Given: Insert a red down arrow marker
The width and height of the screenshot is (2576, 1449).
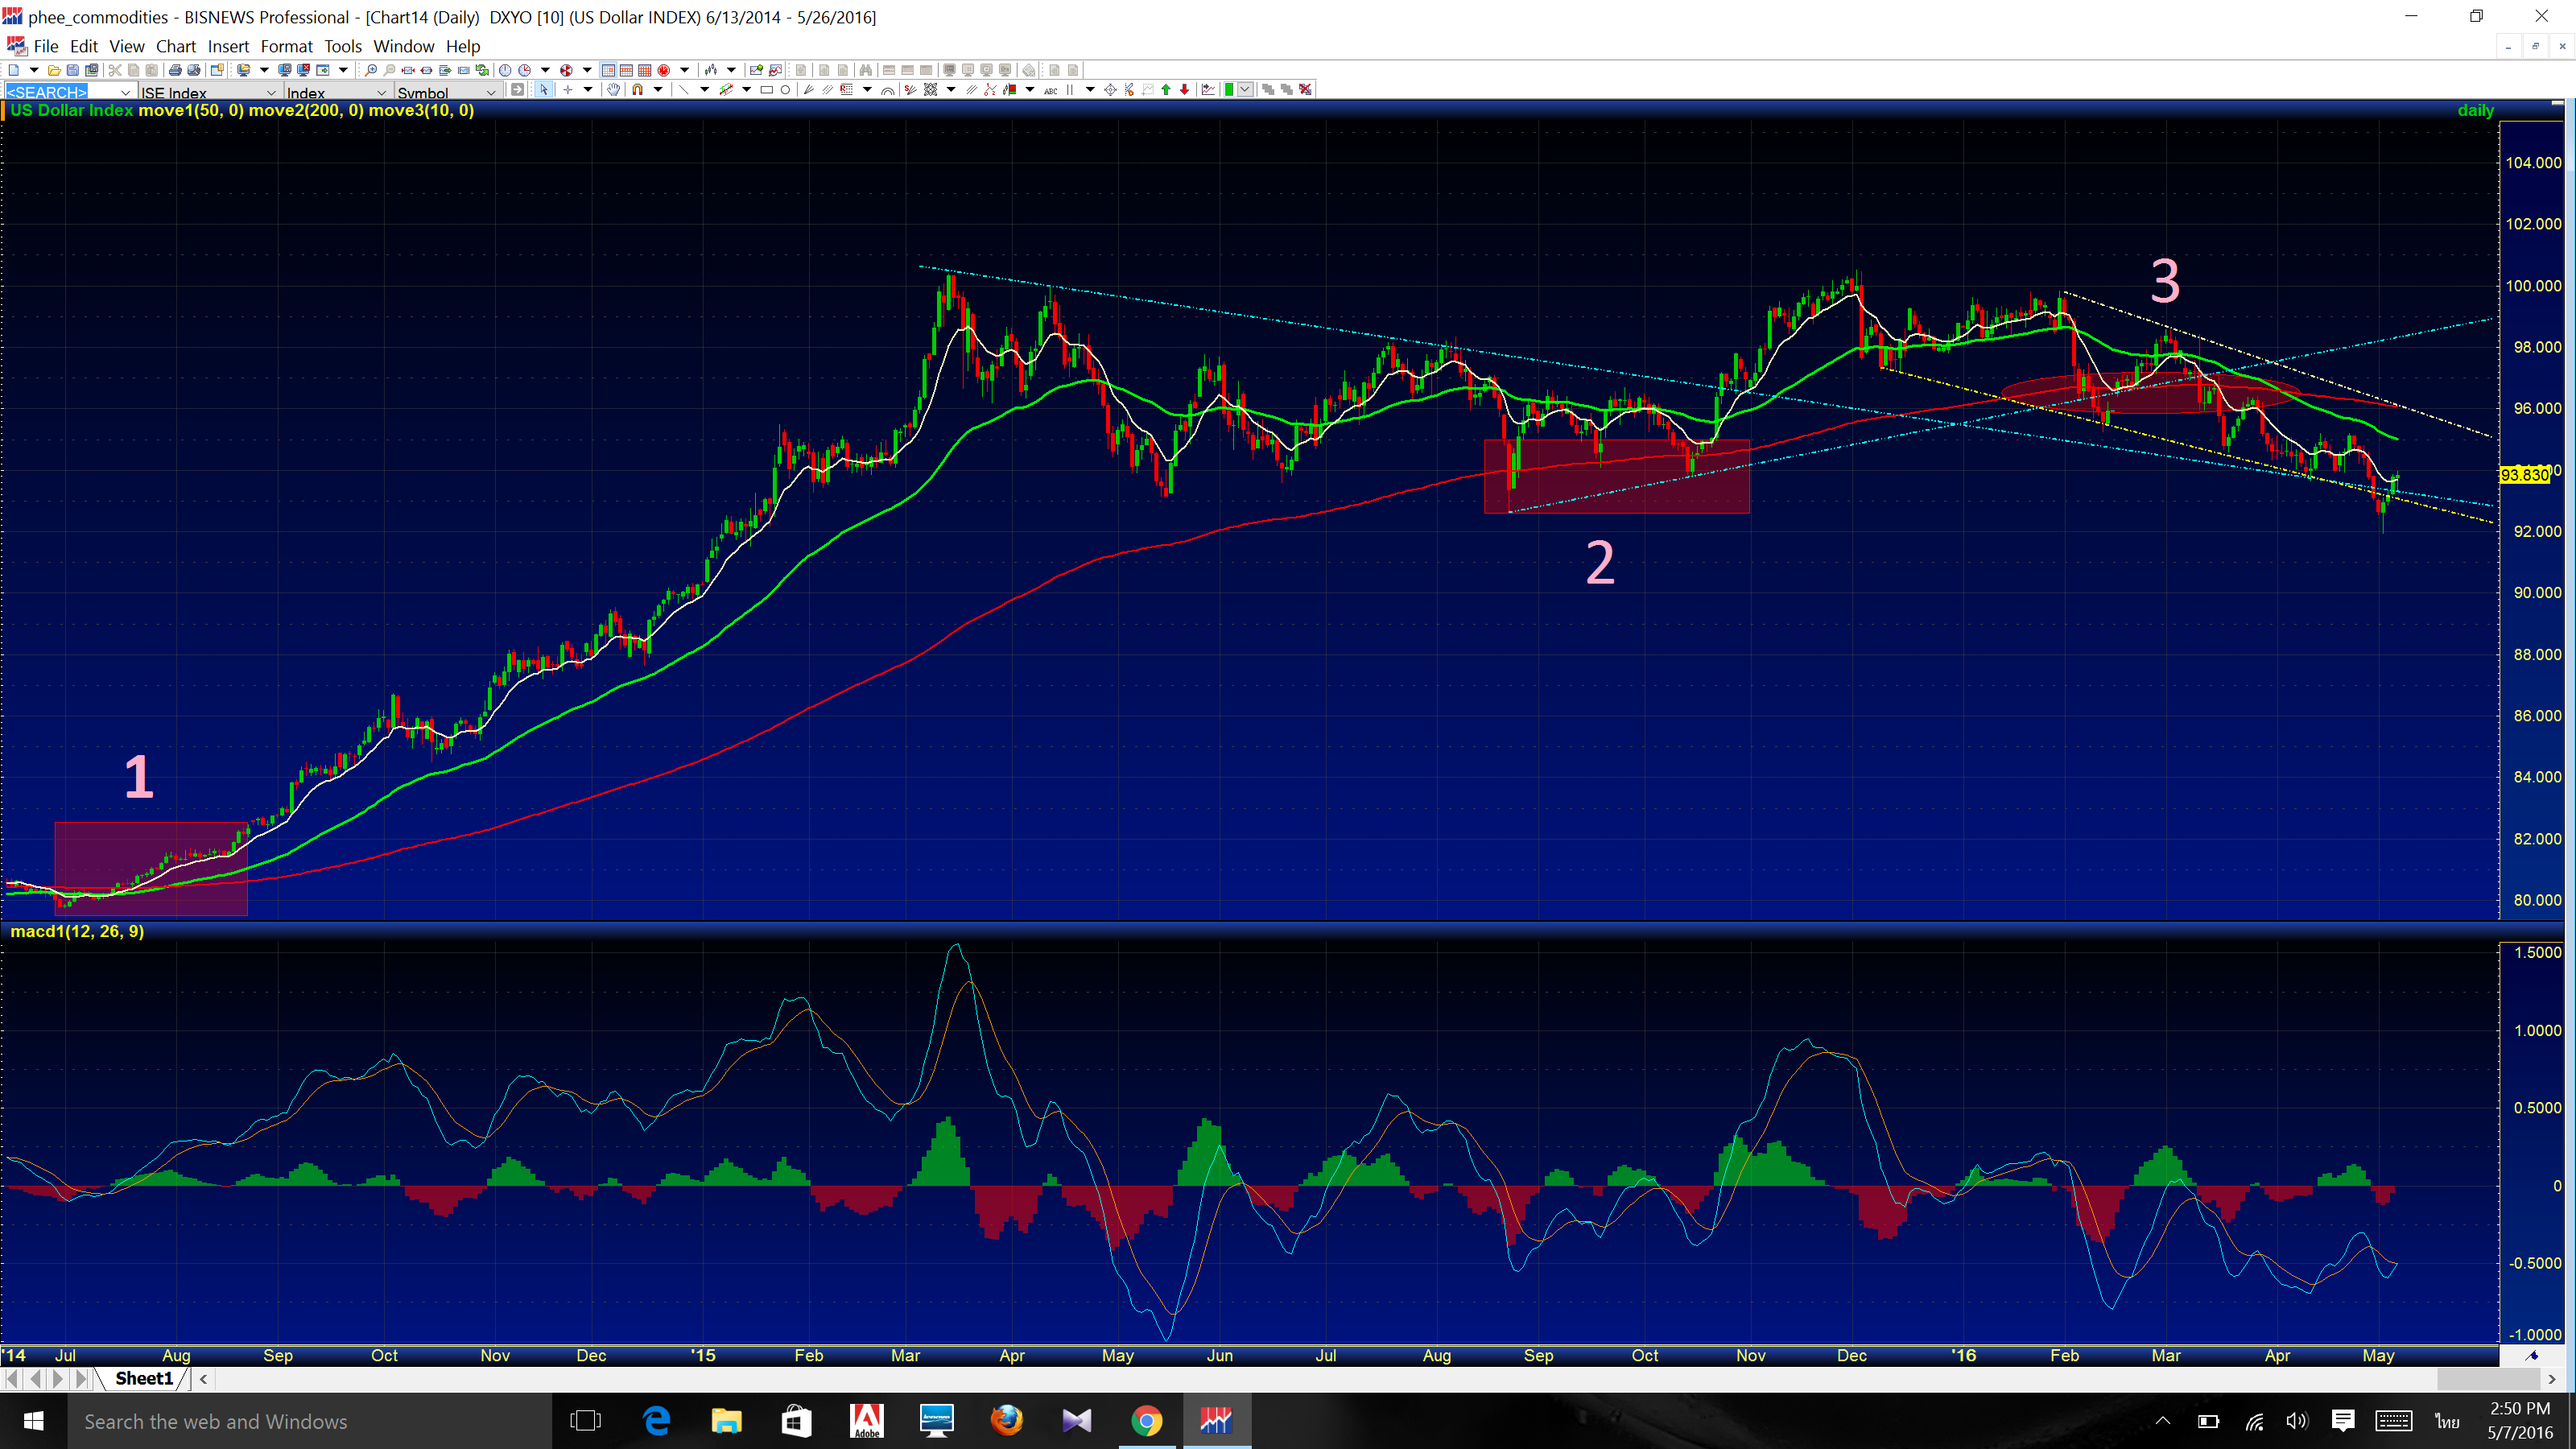Looking at the screenshot, I should pos(1185,90).
